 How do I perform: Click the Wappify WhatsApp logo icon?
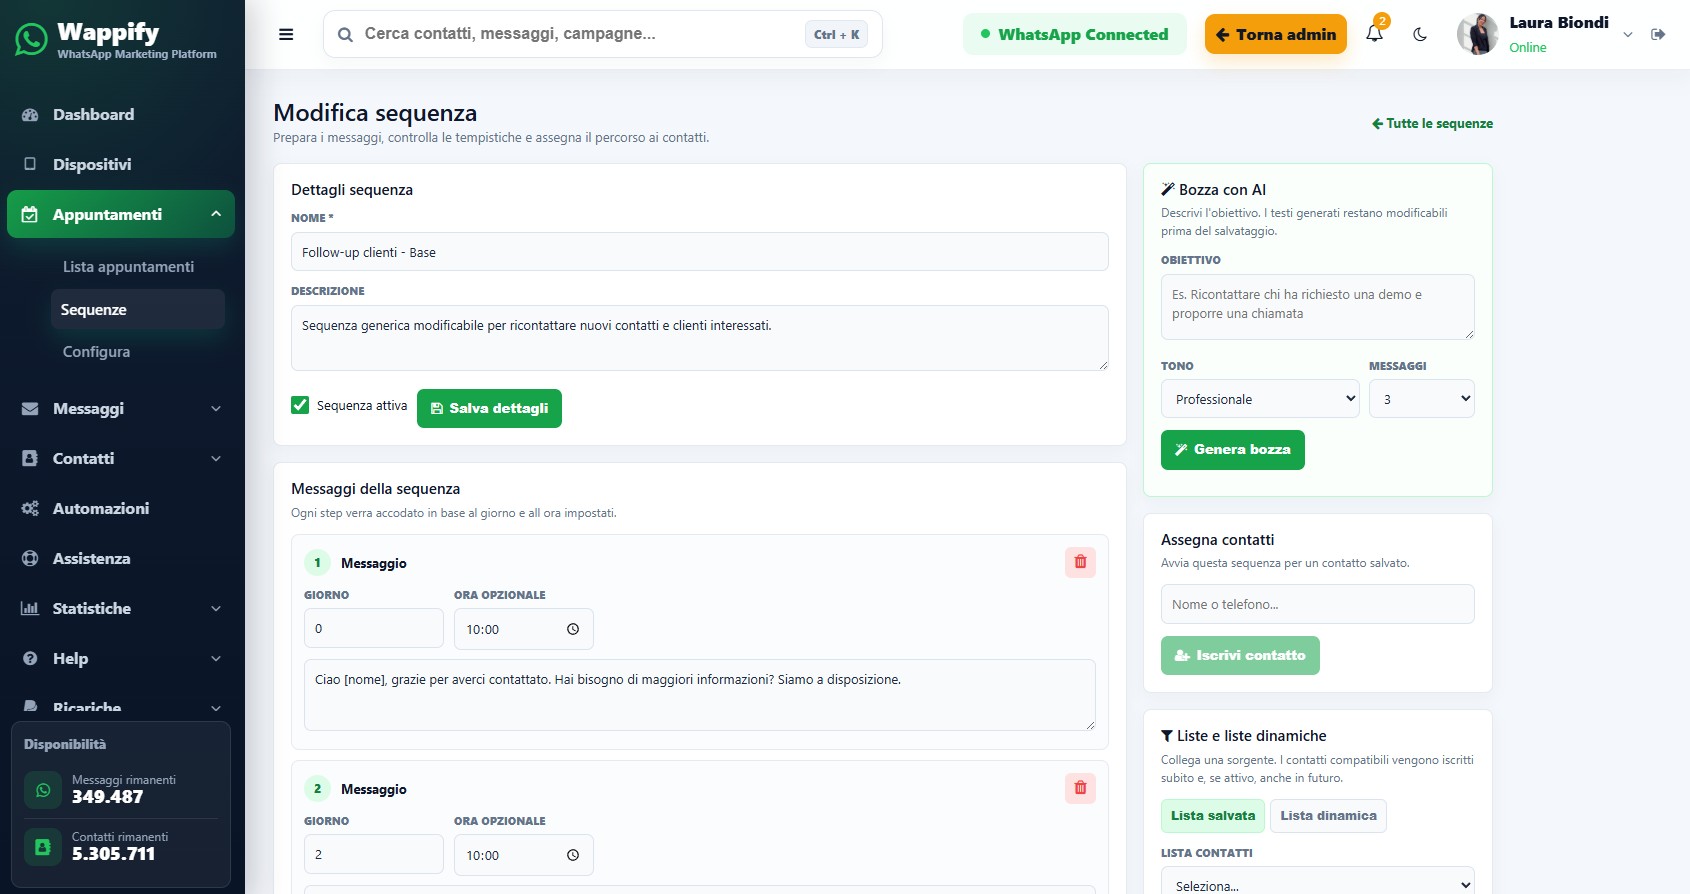click(x=31, y=39)
